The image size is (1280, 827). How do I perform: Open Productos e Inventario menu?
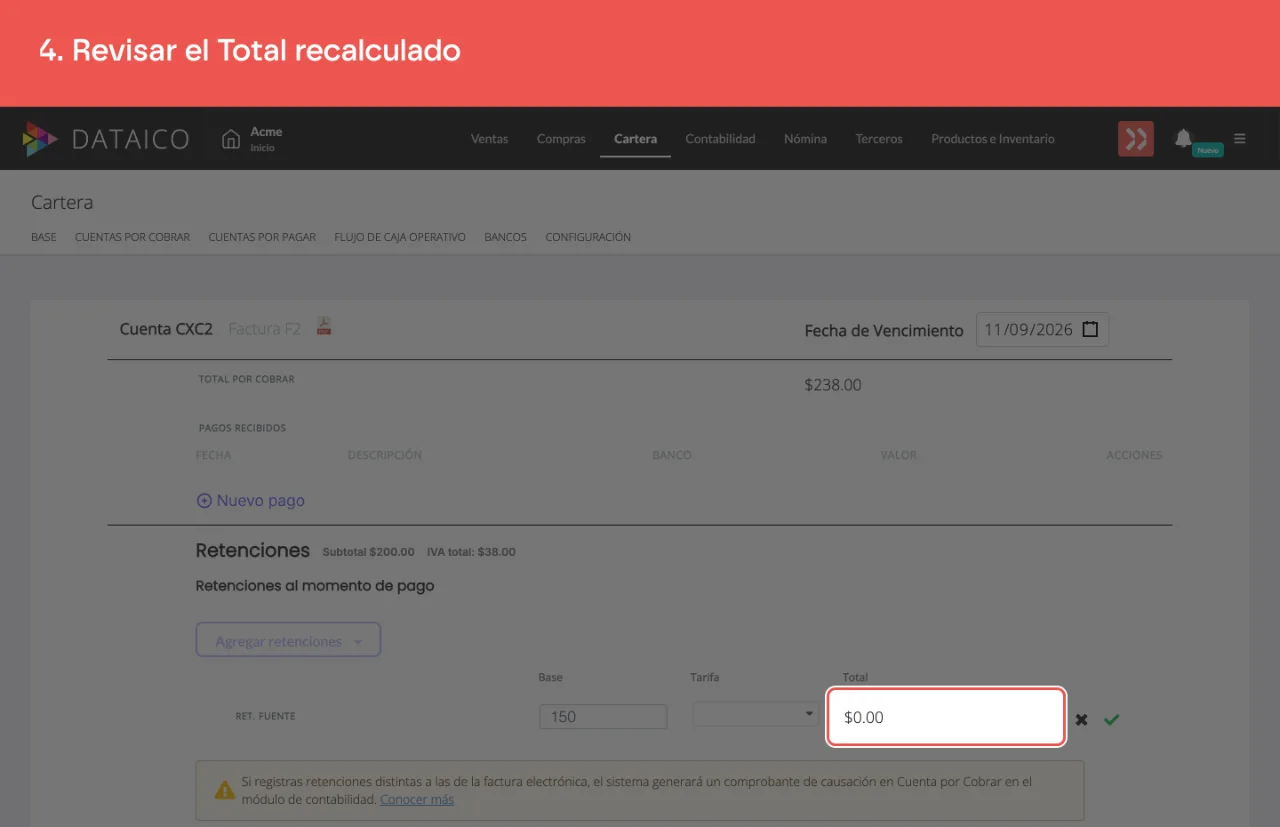[993, 139]
